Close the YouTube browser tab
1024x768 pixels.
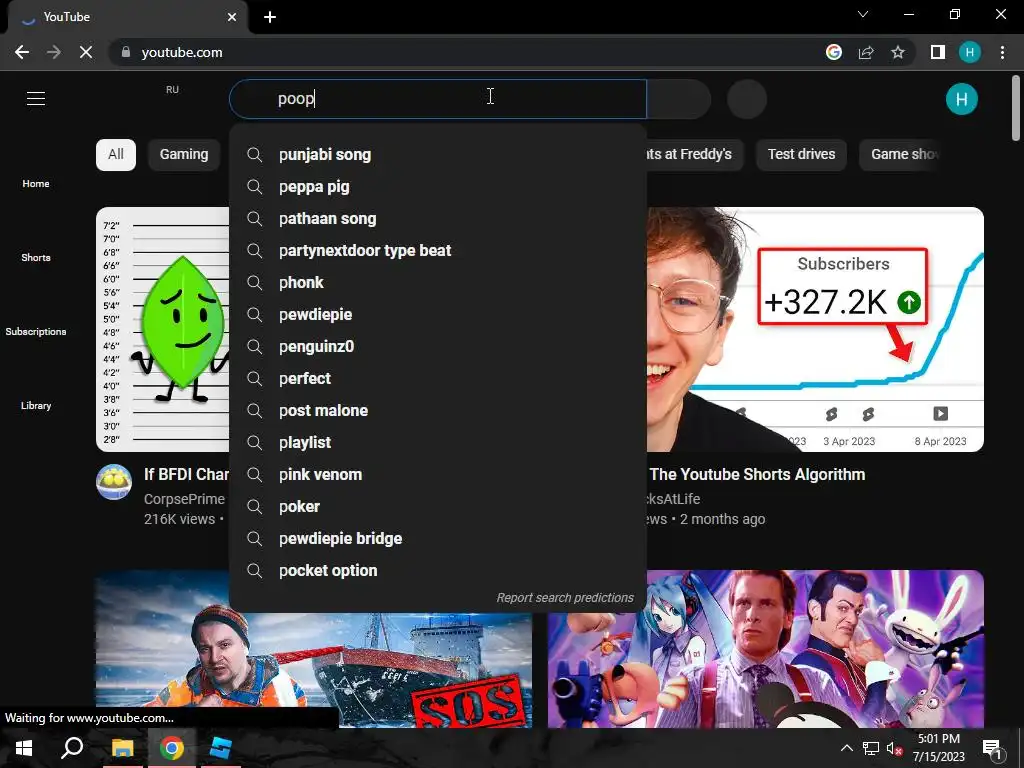[232, 17]
